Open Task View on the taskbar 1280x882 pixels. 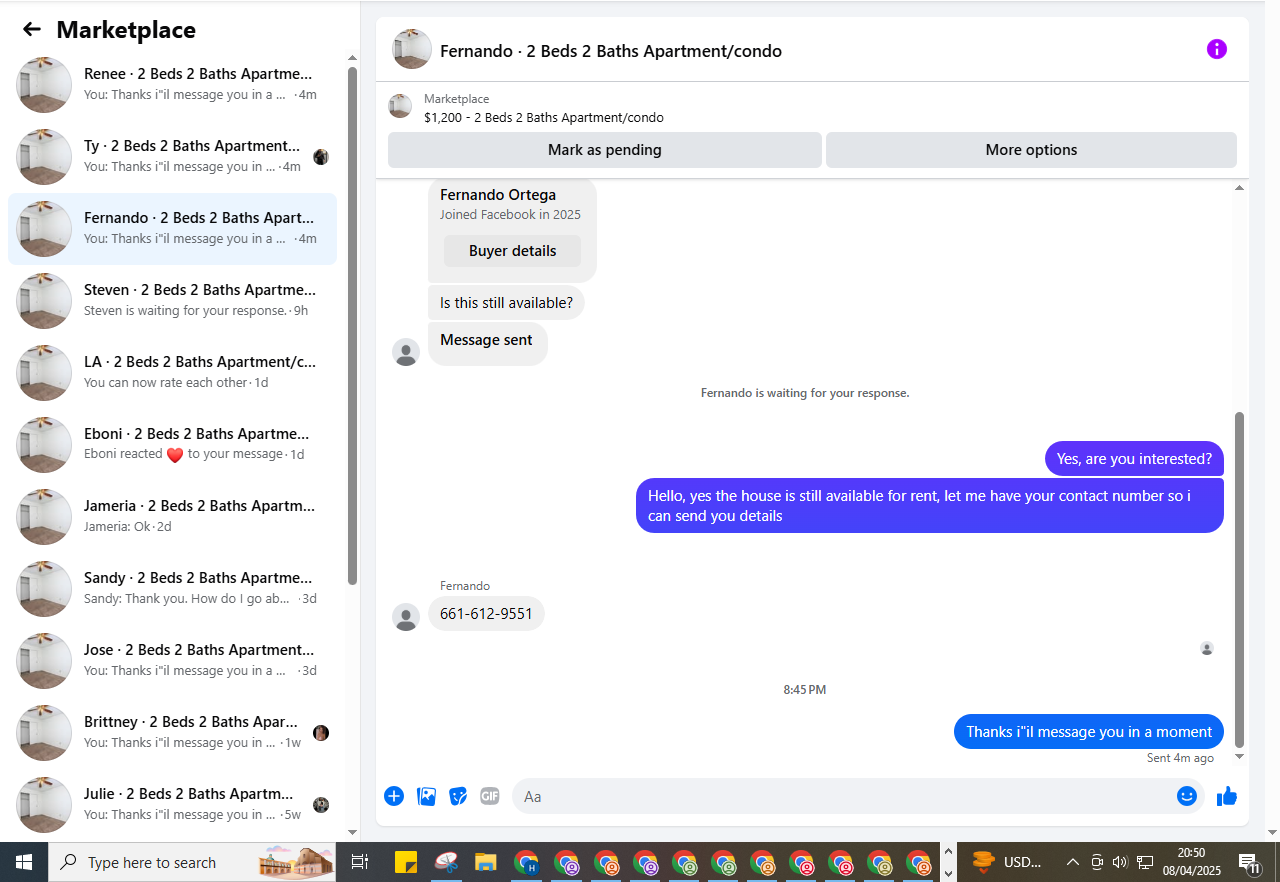pos(360,862)
